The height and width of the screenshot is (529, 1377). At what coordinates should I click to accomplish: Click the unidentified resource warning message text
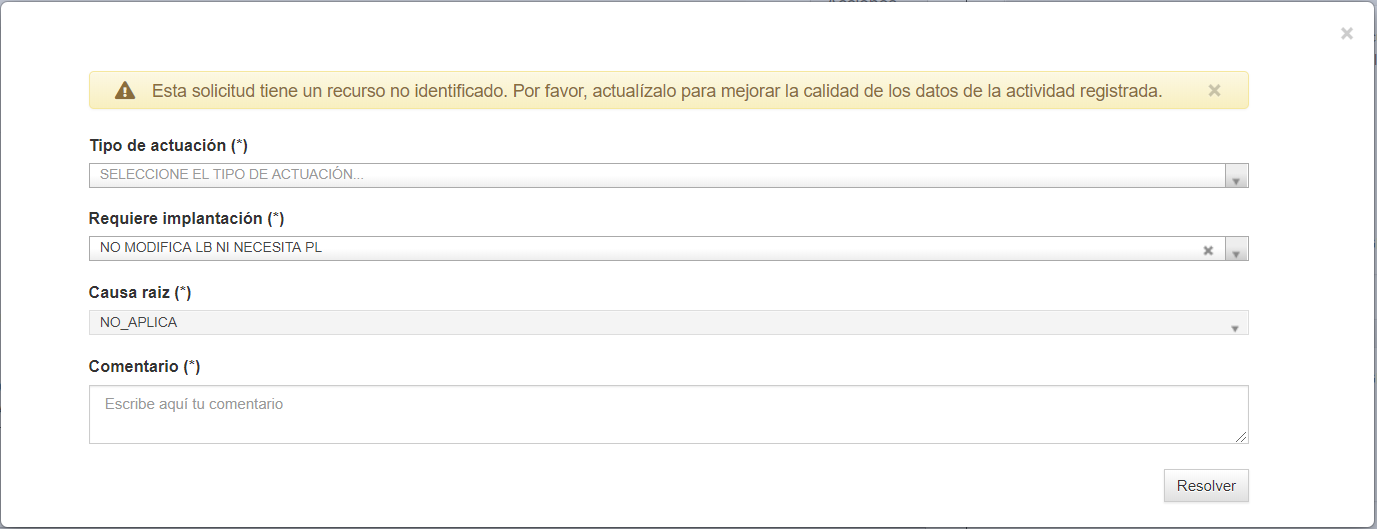click(657, 91)
